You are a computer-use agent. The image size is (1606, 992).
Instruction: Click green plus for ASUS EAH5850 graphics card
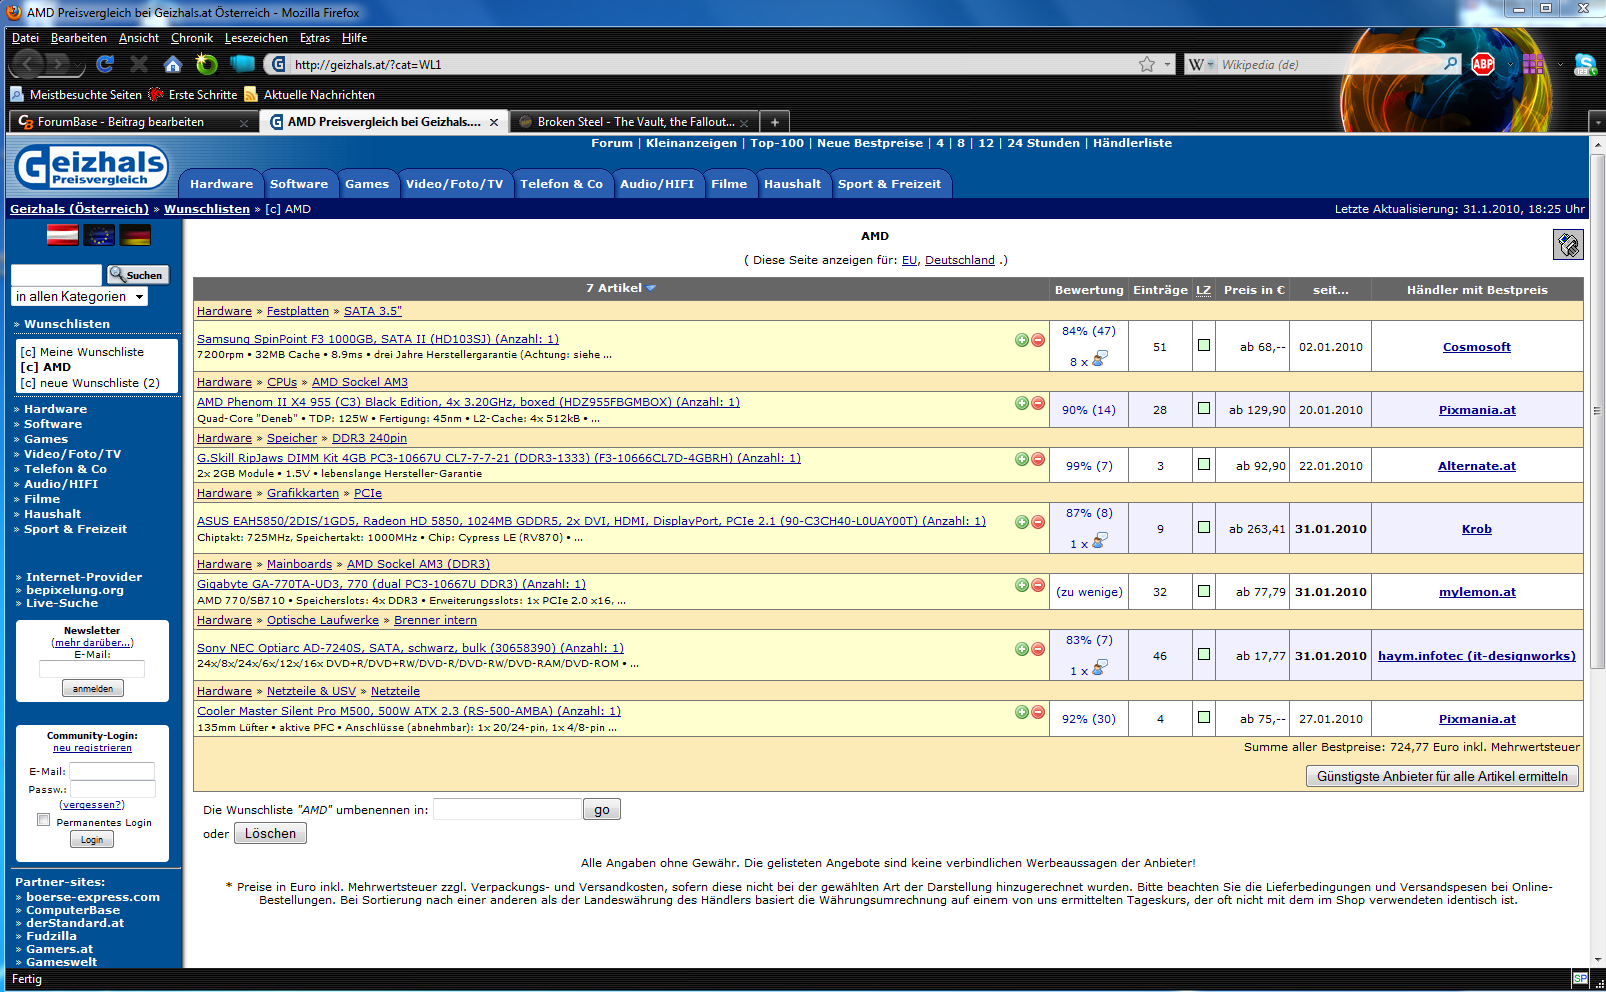[x=1022, y=522]
